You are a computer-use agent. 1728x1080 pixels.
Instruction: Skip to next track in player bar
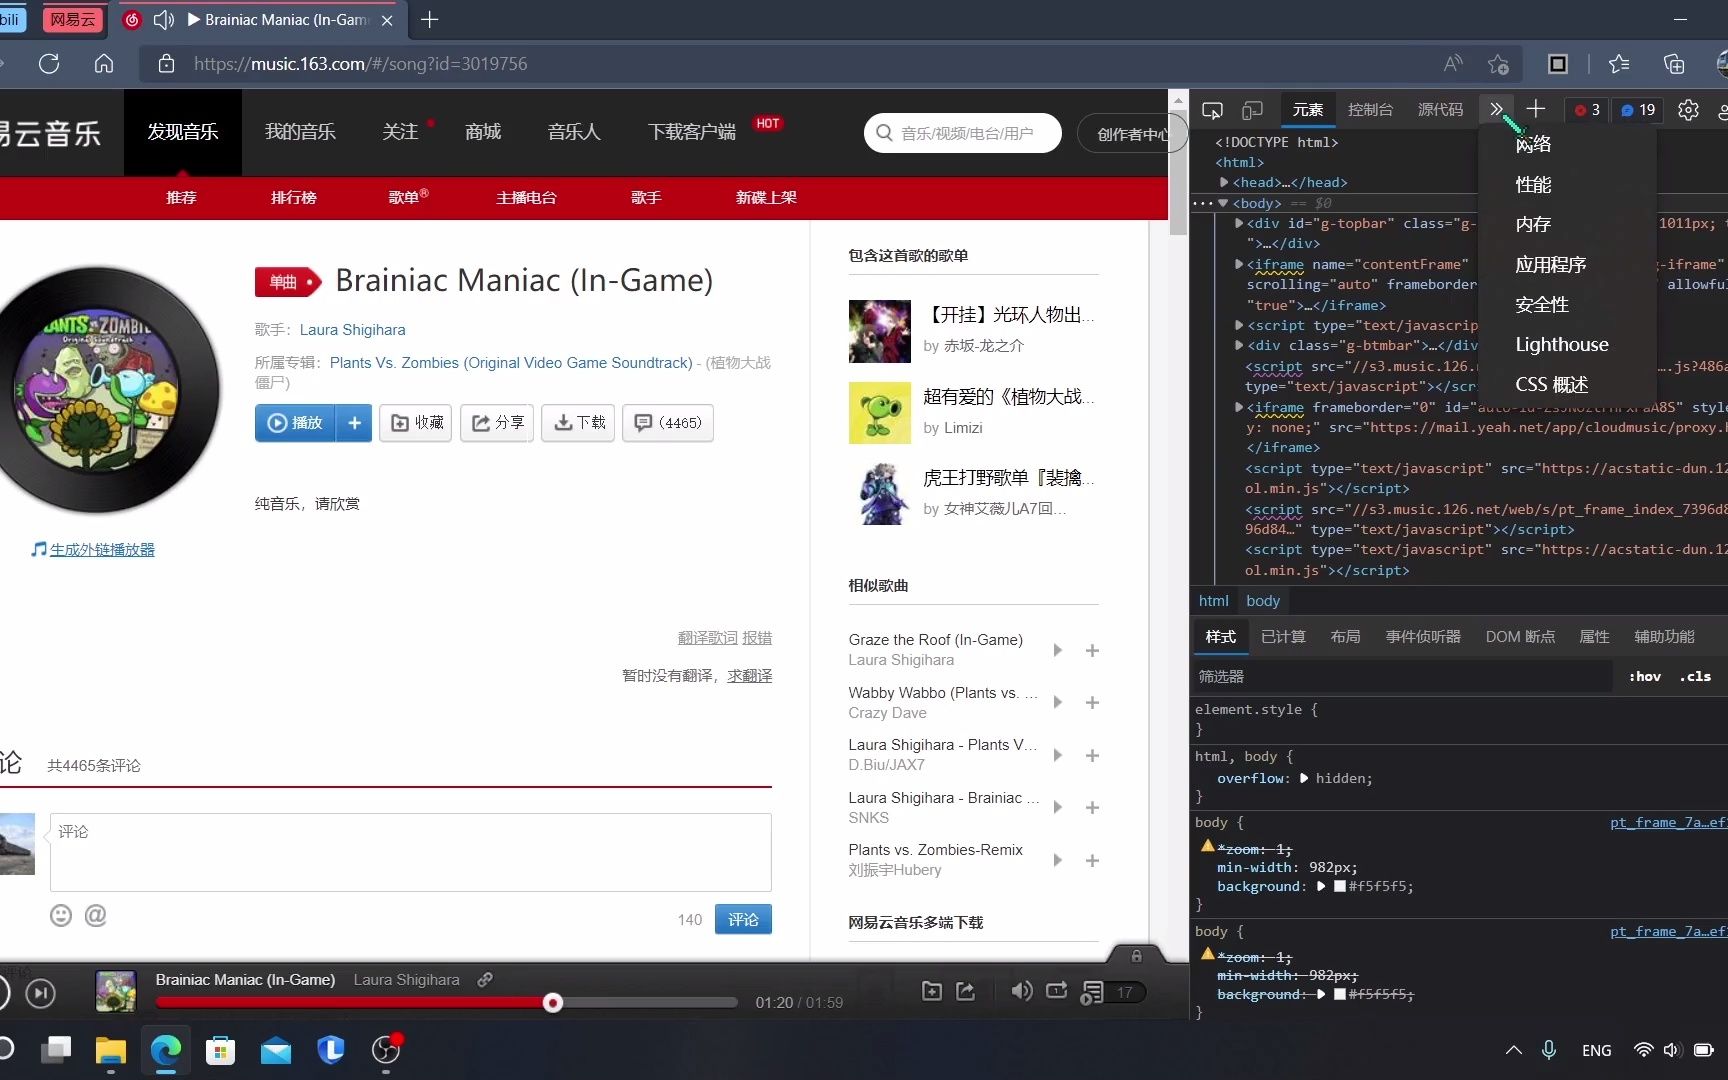click(x=40, y=993)
